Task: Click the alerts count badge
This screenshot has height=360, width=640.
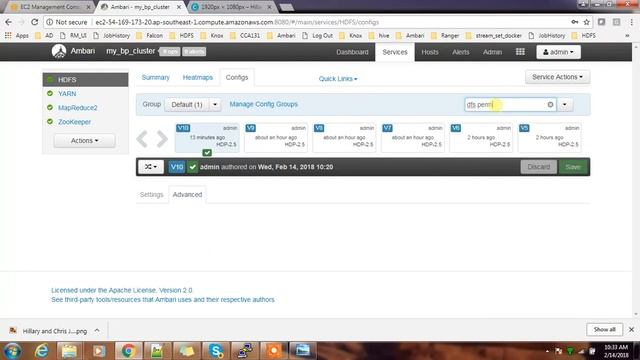Action: pos(194,52)
